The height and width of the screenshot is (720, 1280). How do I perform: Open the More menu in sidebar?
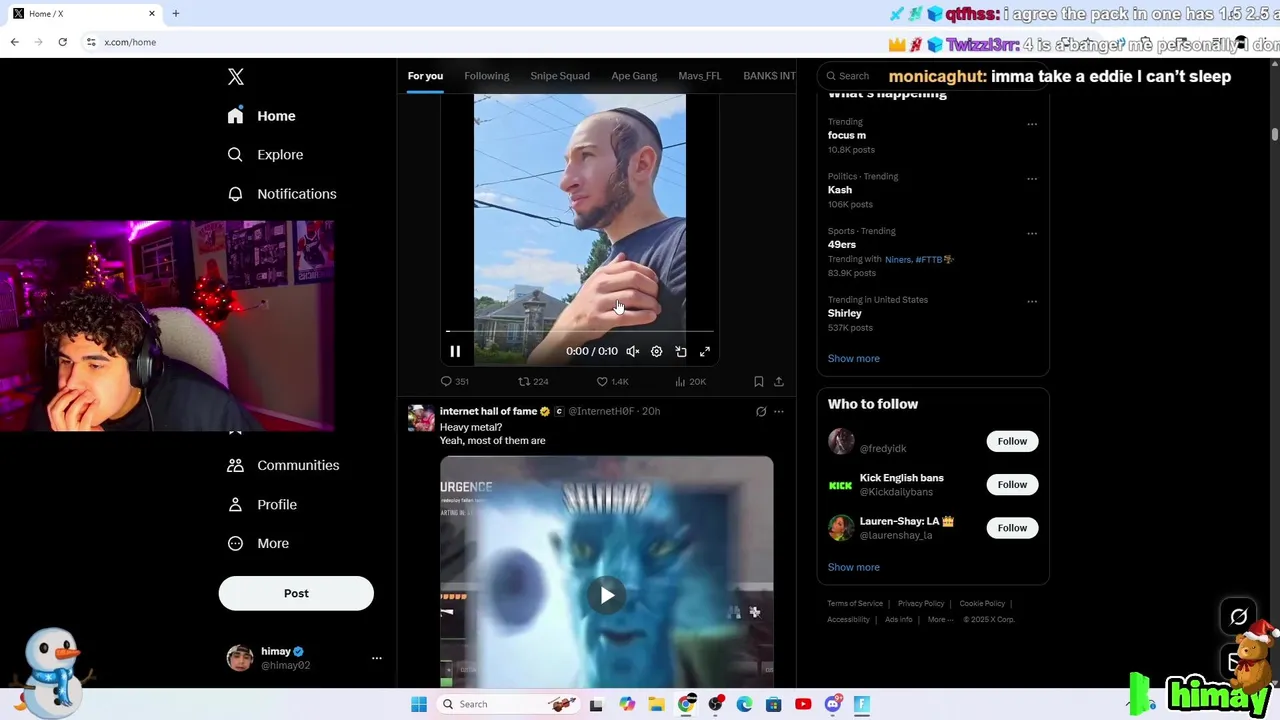point(258,543)
